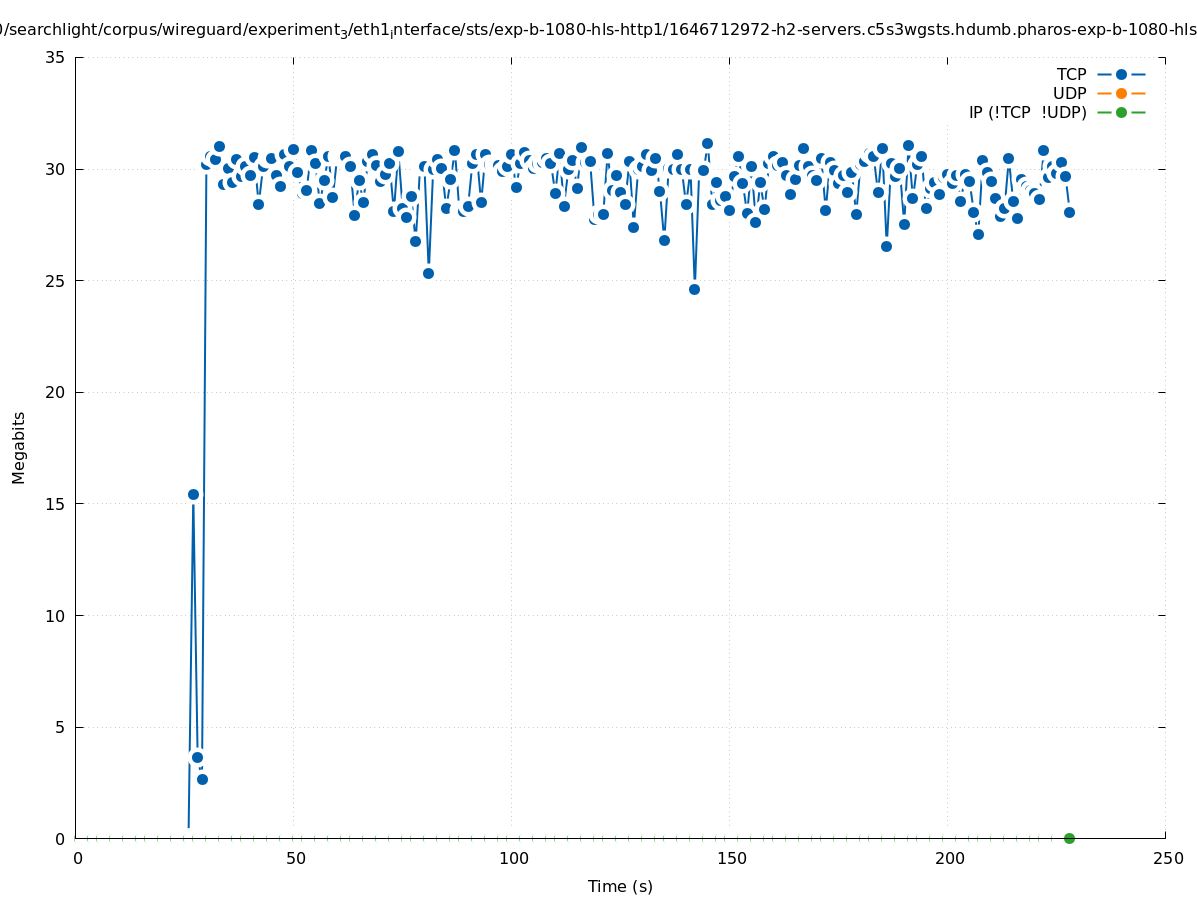Select the lowest TCP point below 5 Megabits
This screenshot has width=1197, height=900.
202,779
